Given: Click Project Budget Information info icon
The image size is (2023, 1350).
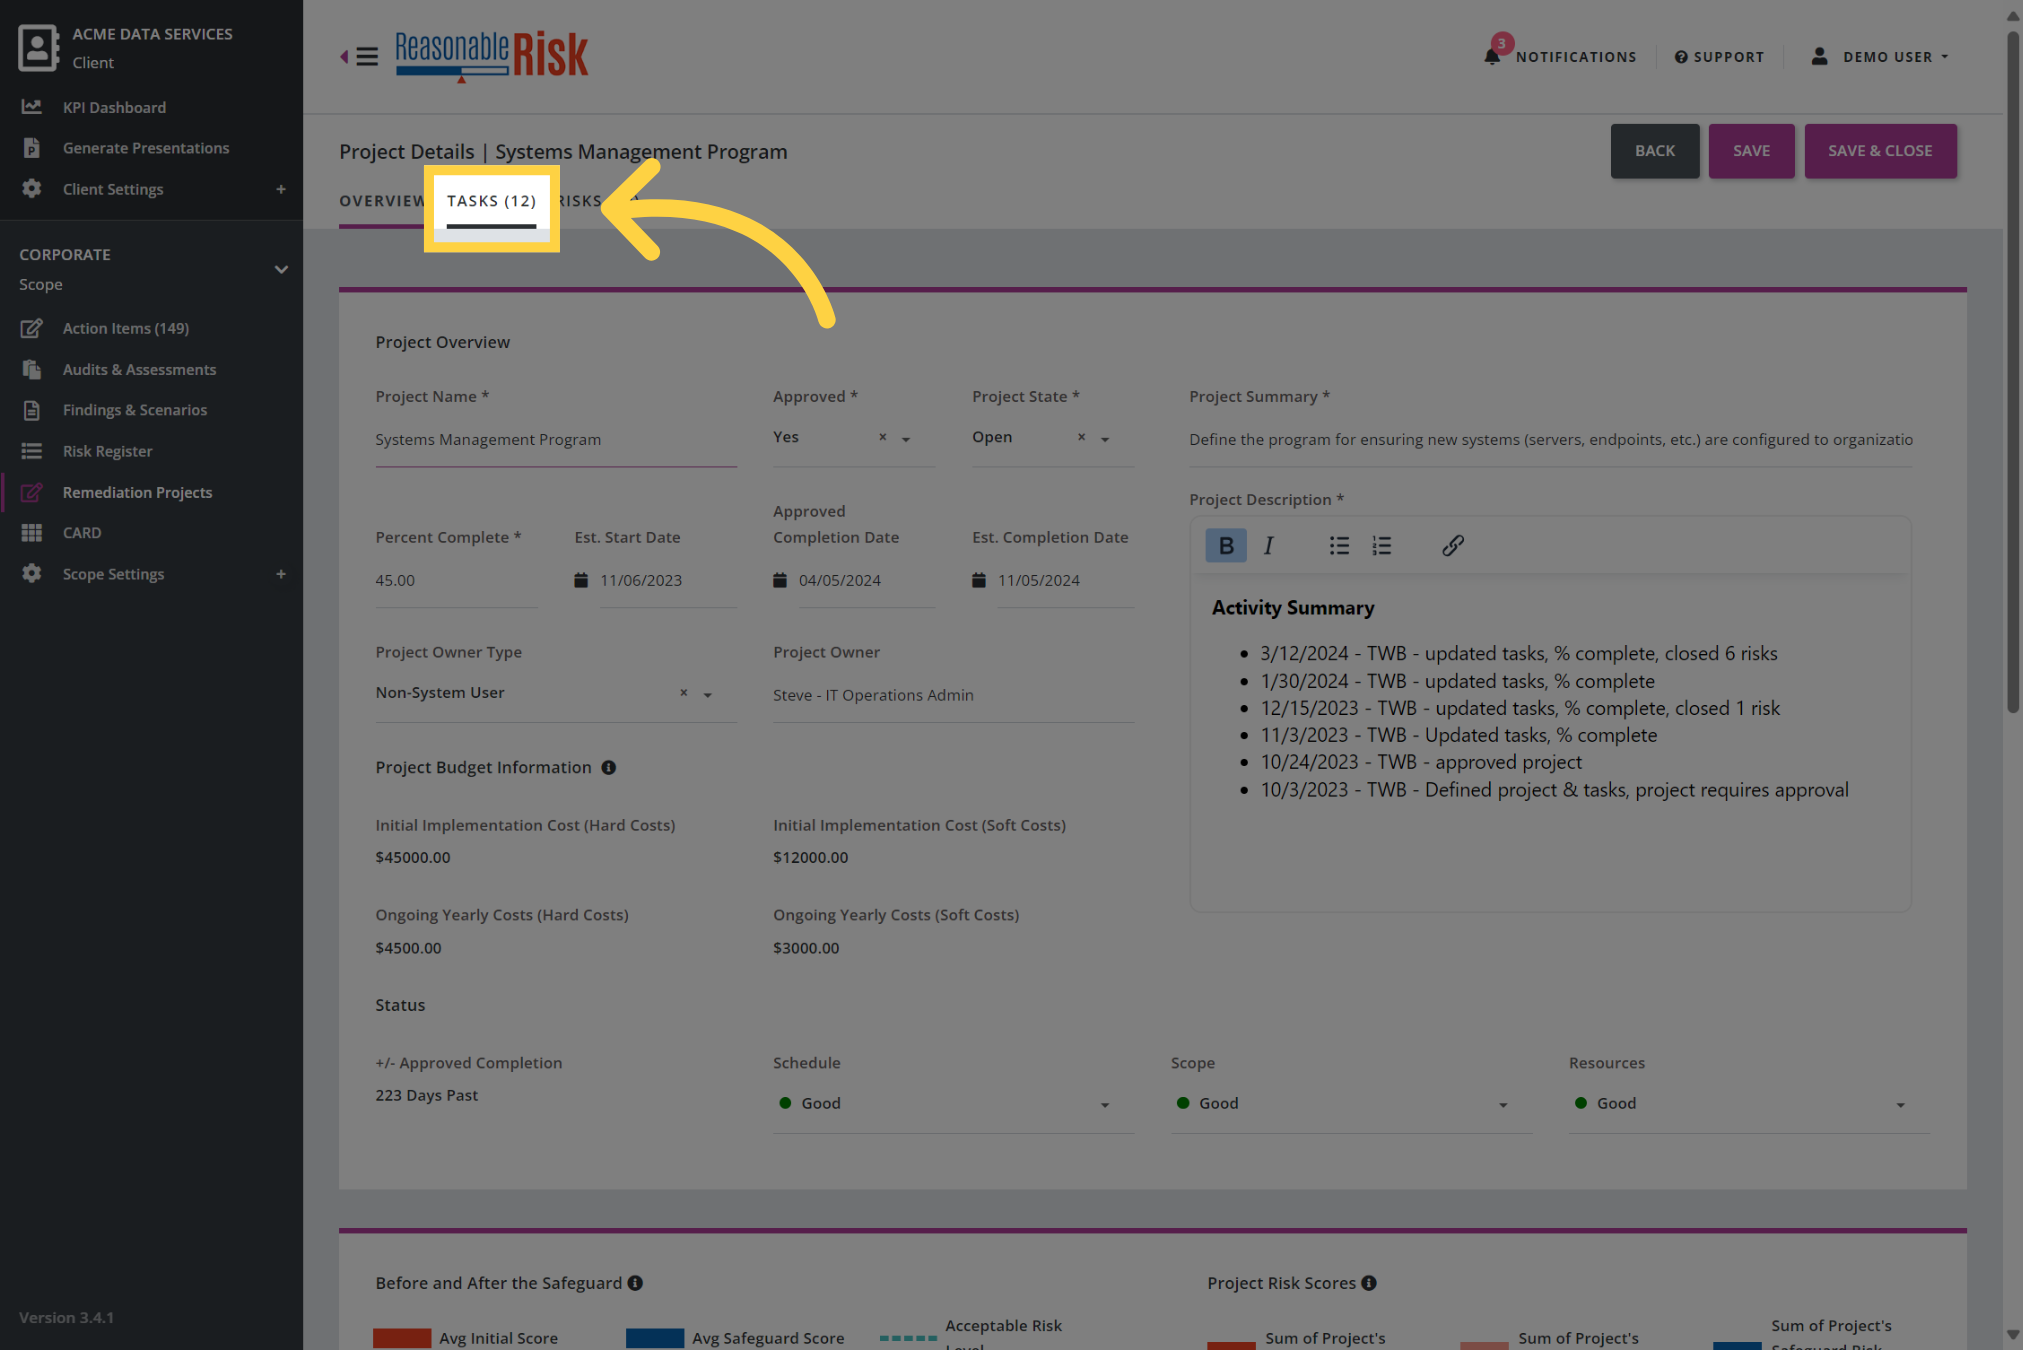Looking at the screenshot, I should pyautogui.click(x=608, y=767).
